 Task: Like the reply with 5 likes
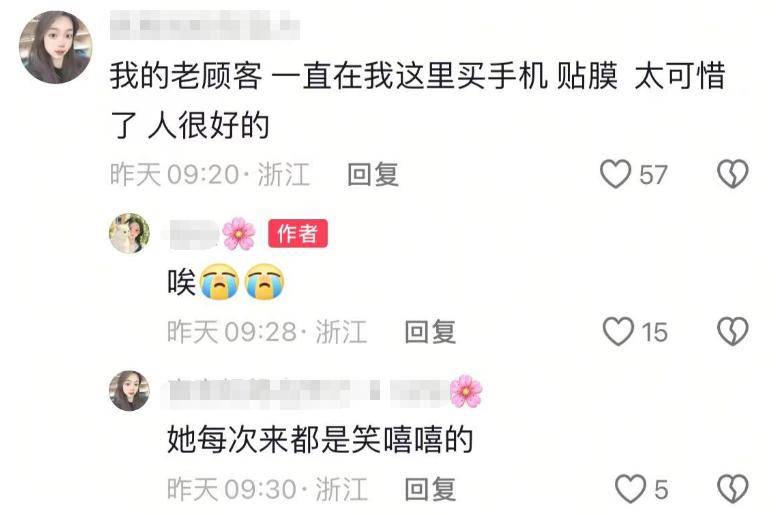(x=630, y=488)
